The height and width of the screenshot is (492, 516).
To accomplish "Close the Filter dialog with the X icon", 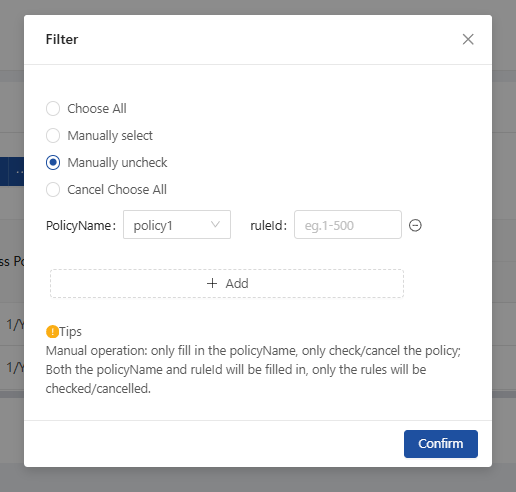I will pos(468,39).
